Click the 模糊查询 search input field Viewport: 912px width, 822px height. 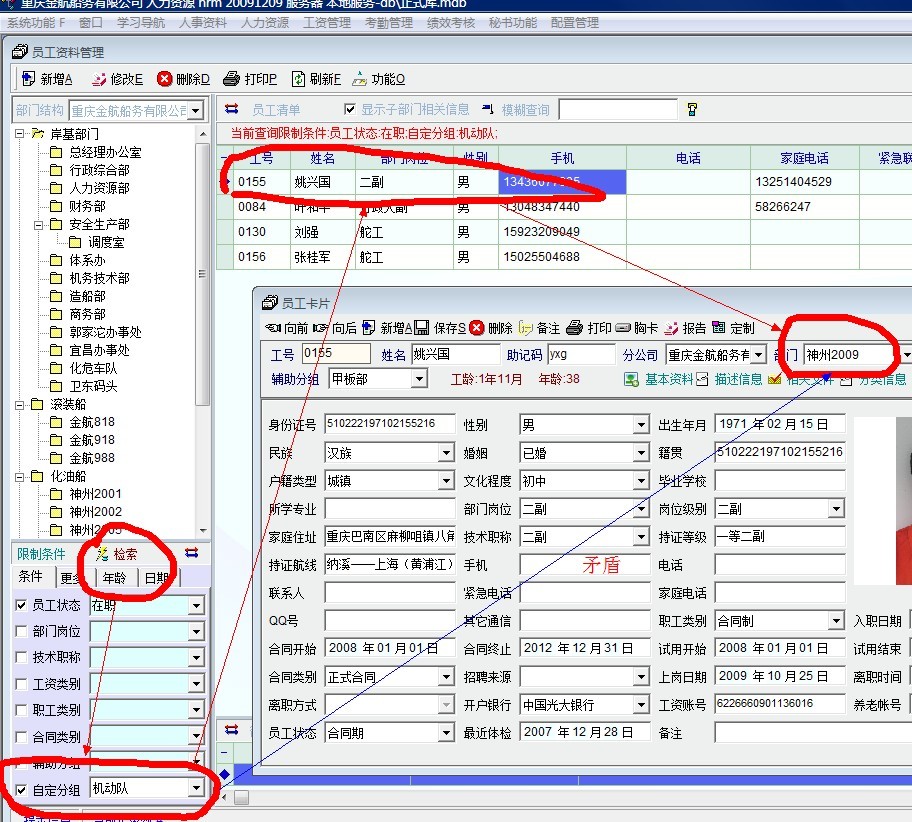(x=615, y=110)
